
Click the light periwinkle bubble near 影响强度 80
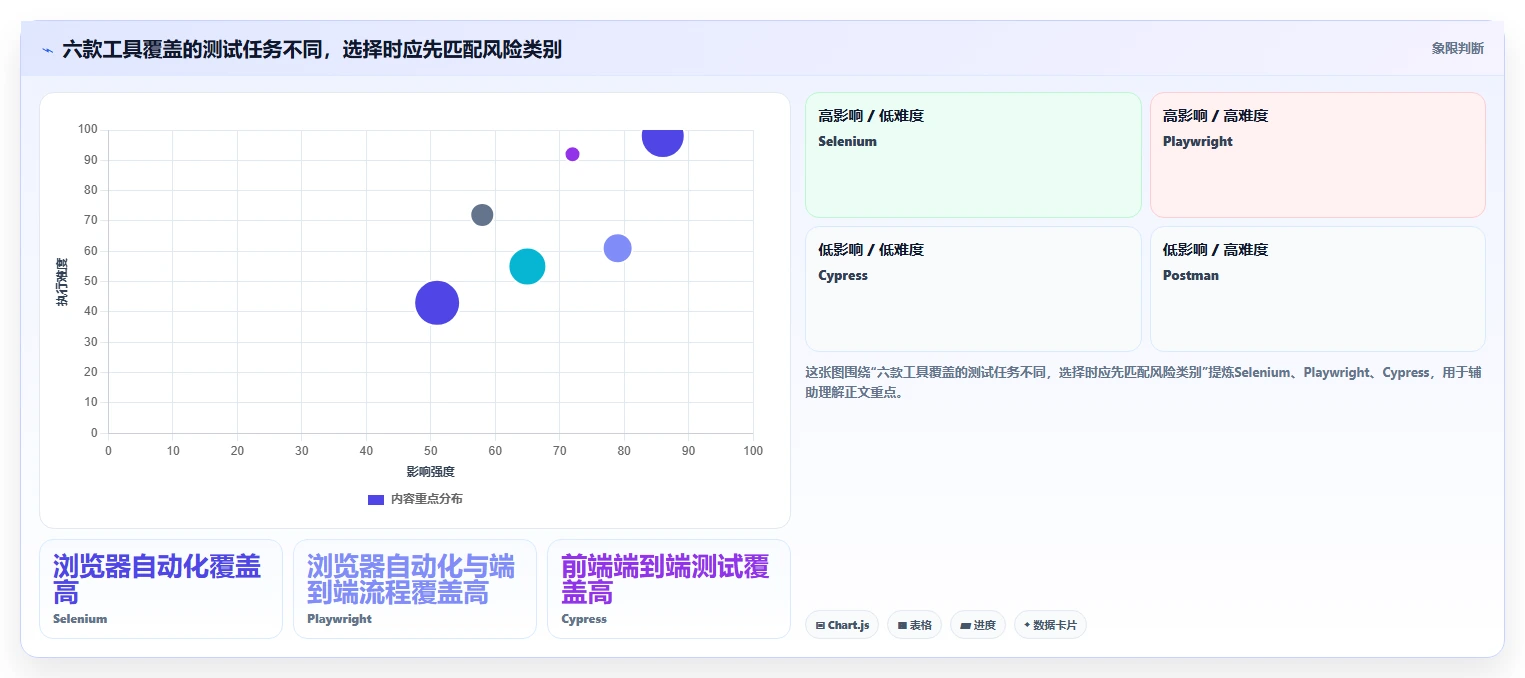(618, 248)
